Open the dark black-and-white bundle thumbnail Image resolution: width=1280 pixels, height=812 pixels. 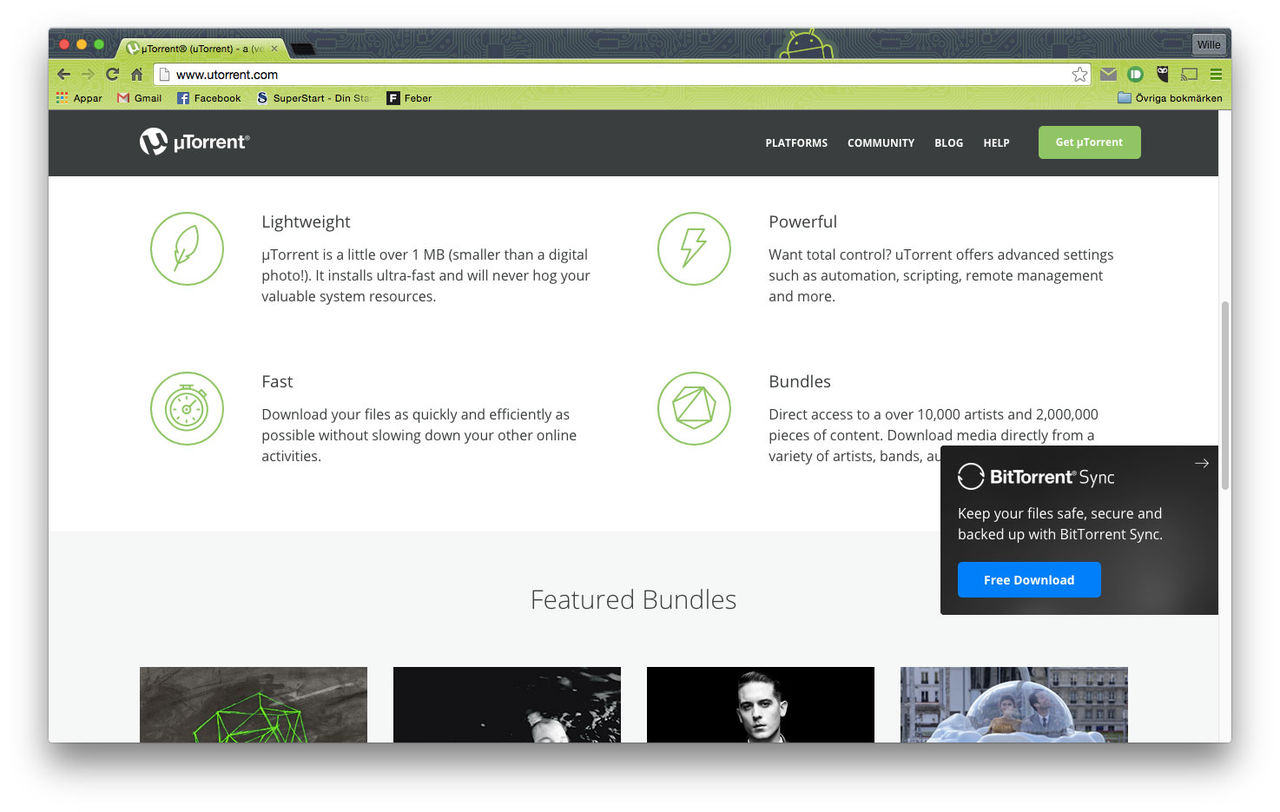tap(507, 704)
